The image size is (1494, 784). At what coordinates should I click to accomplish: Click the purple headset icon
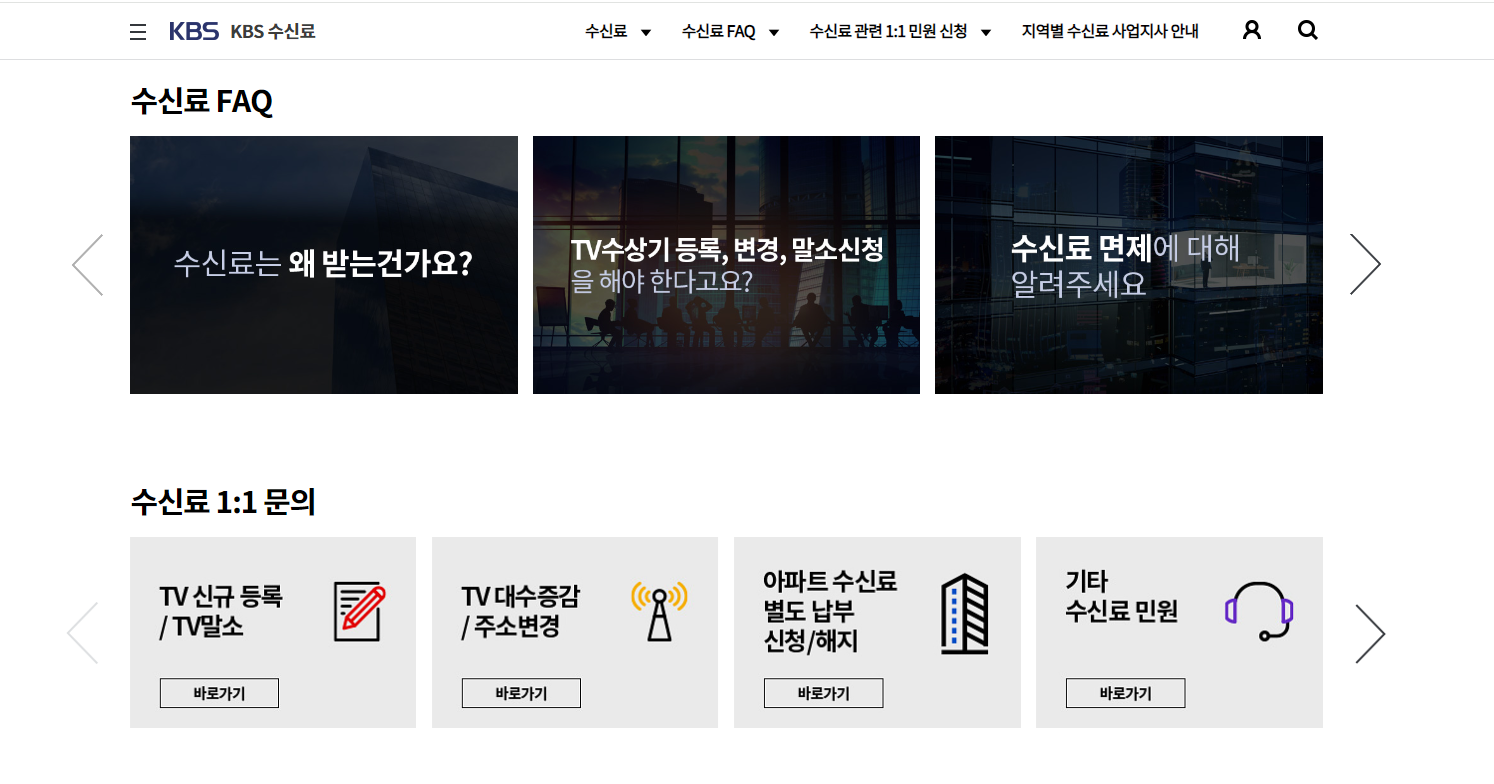point(1259,611)
